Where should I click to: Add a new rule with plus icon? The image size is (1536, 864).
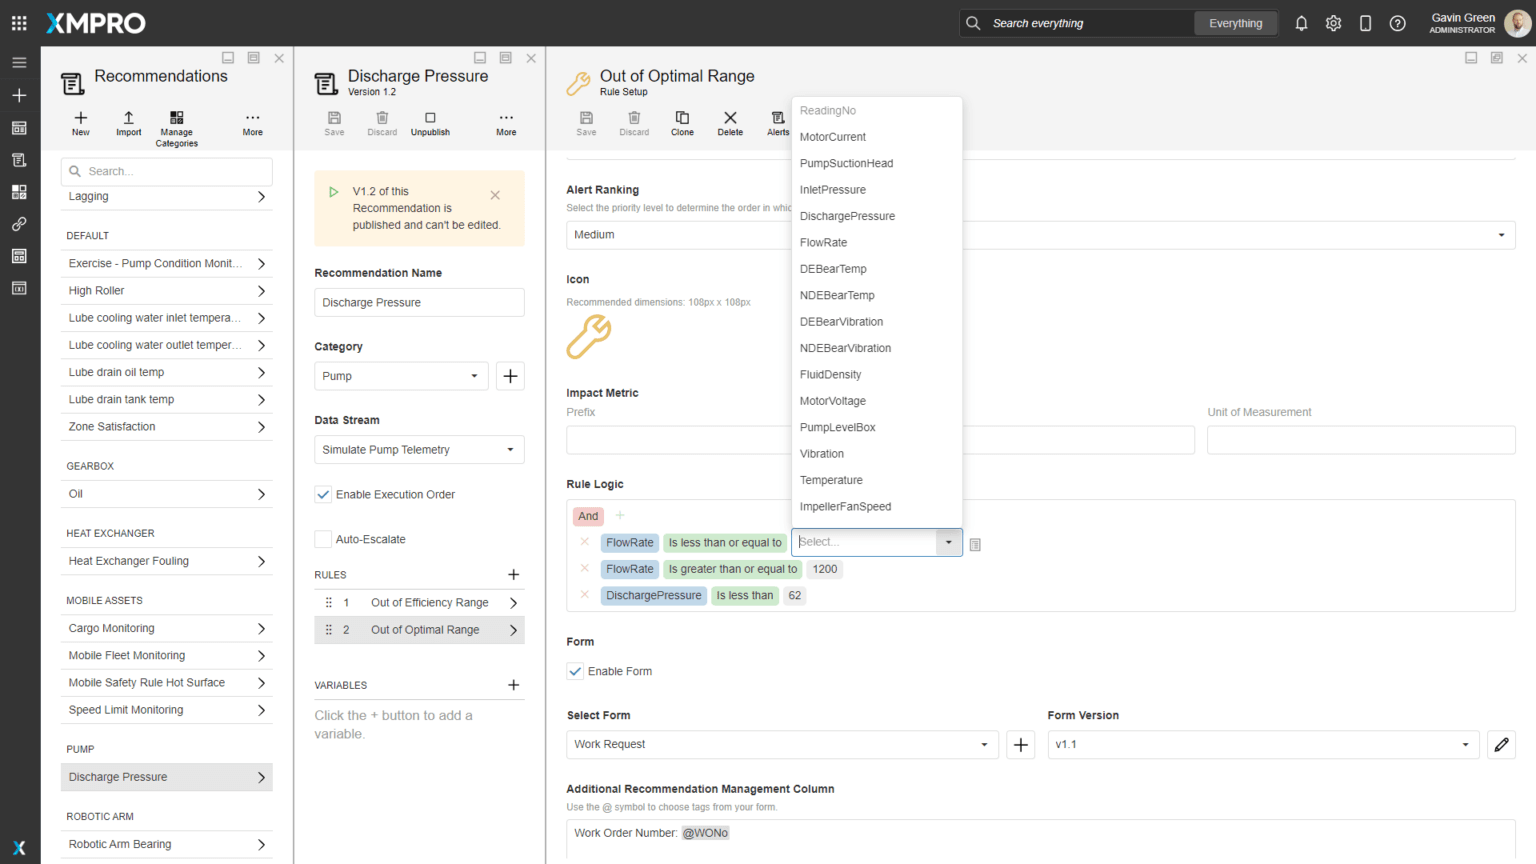pyautogui.click(x=513, y=575)
